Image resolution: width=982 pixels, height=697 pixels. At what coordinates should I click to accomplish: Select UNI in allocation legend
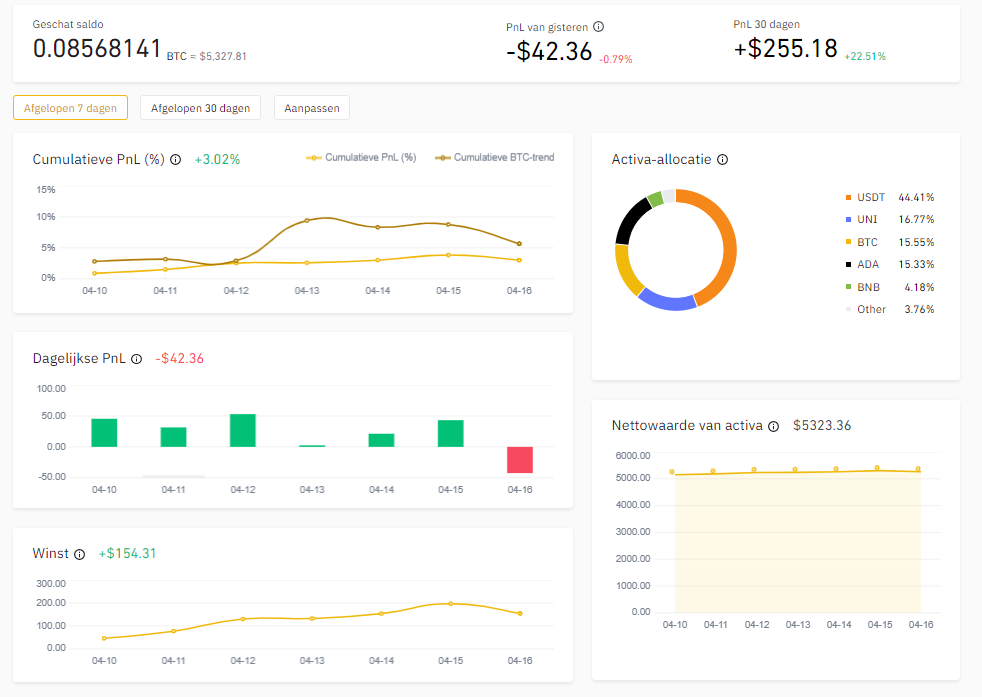[x=866, y=220]
